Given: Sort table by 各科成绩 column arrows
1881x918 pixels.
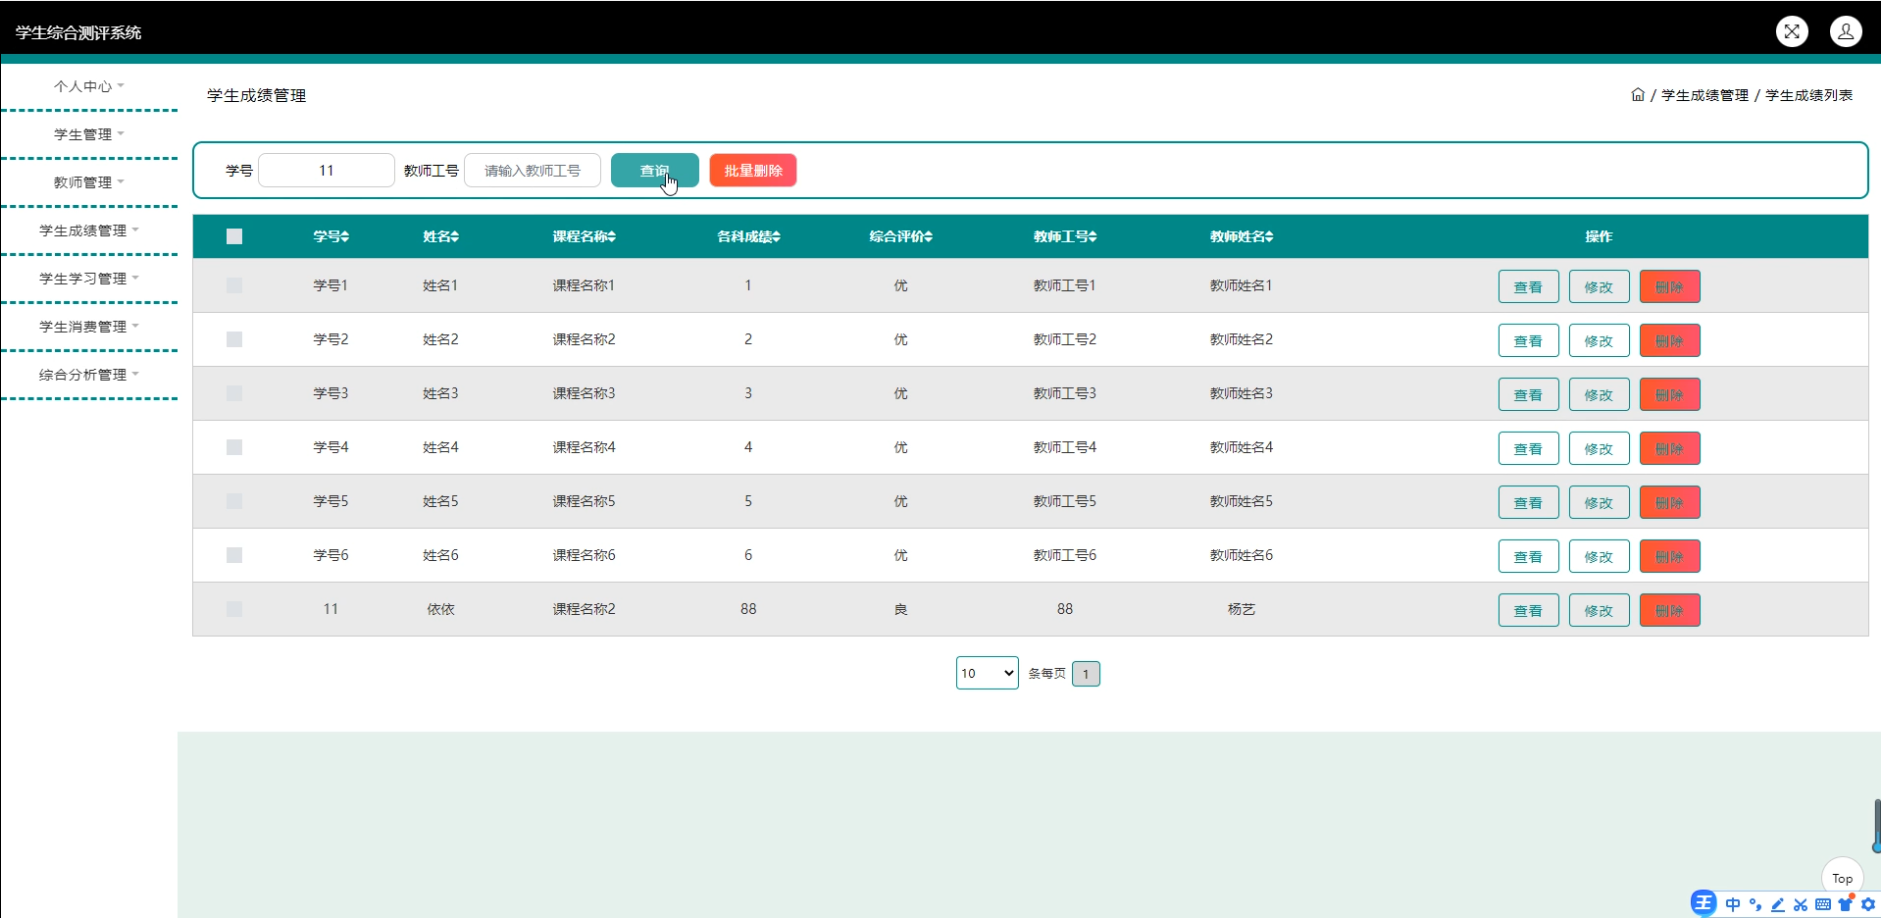Looking at the screenshot, I should pos(777,237).
